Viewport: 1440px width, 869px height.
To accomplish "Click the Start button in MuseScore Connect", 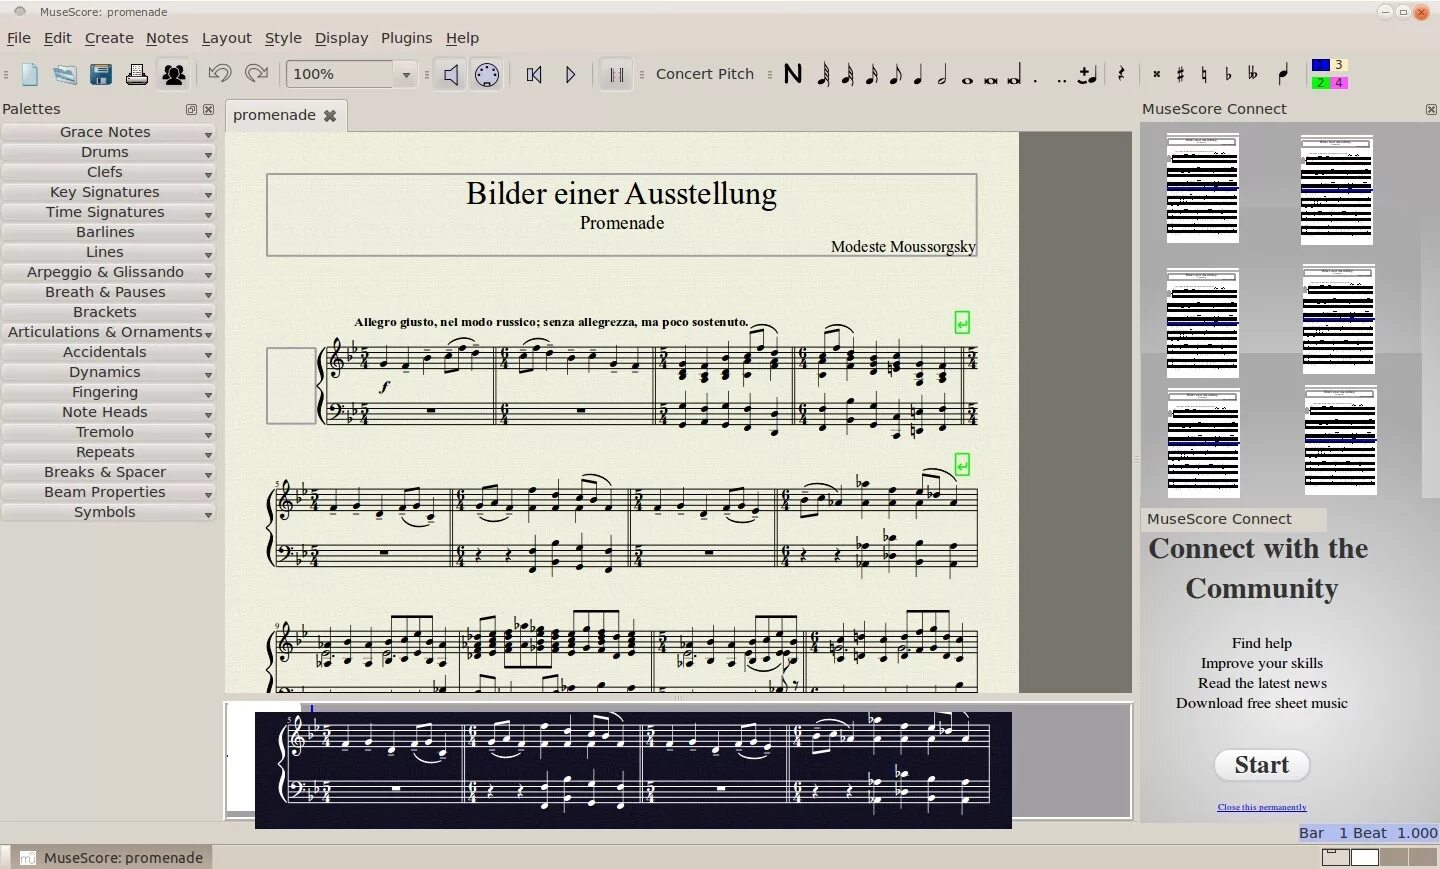I will tap(1262, 765).
